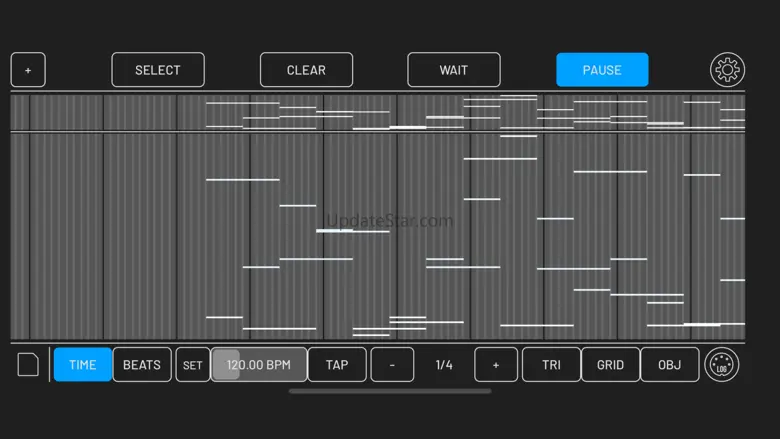Tap the TAP tempo button
The width and height of the screenshot is (780, 439).
coord(337,365)
